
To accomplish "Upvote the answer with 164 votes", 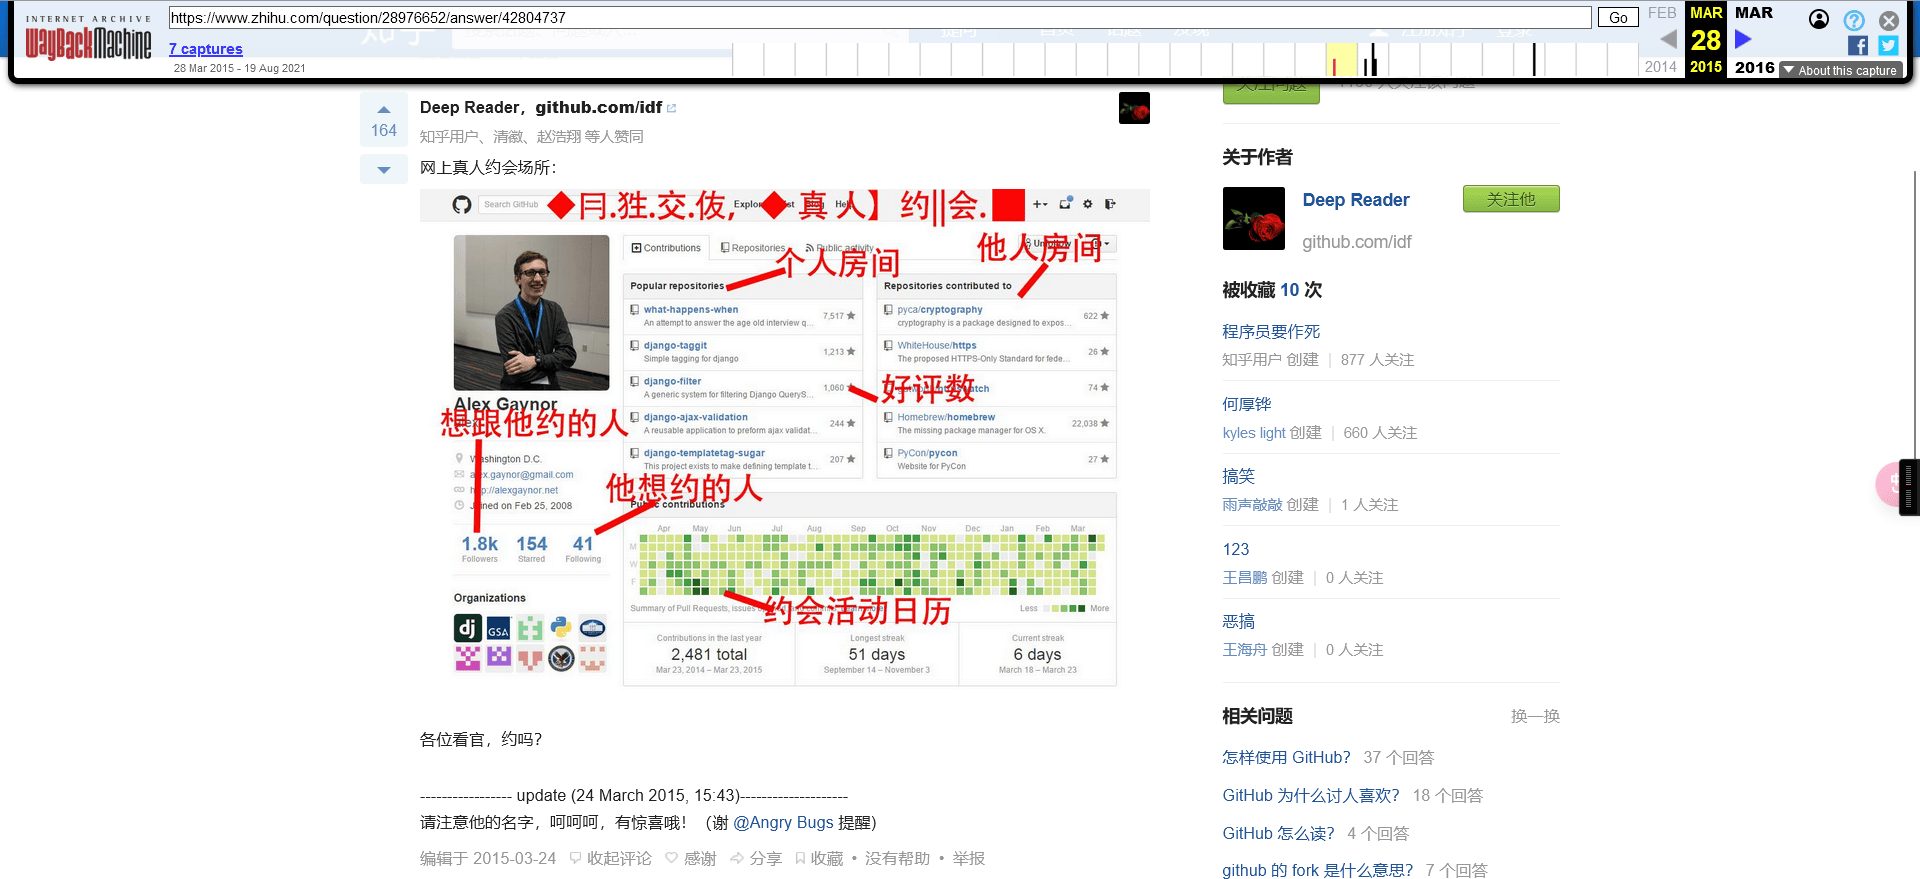I will click(384, 121).
